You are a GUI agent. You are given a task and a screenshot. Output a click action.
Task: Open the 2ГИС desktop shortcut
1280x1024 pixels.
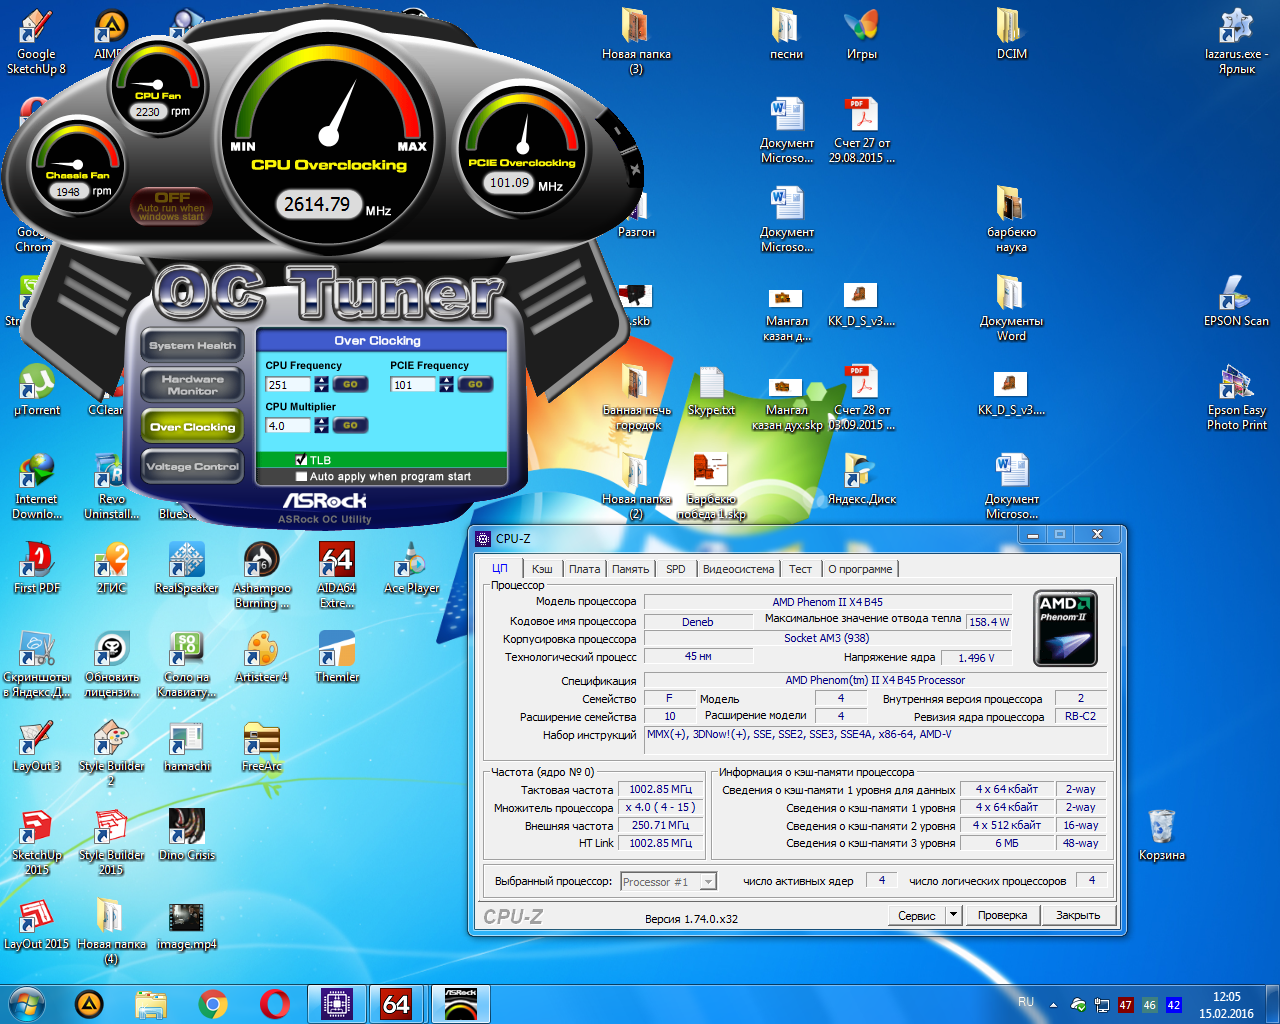click(x=111, y=569)
